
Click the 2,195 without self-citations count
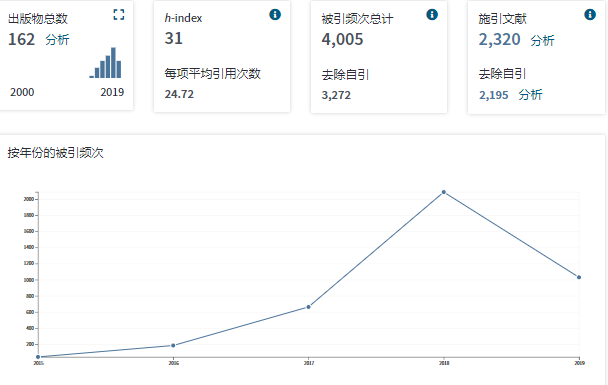click(x=493, y=95)
